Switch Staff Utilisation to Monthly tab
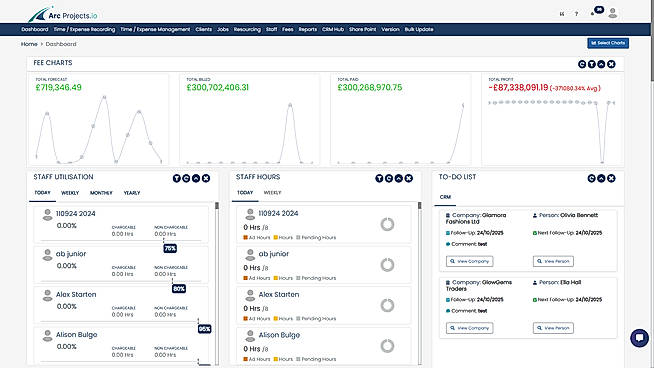Screen dimensions: 654x368 click(101, 193)
